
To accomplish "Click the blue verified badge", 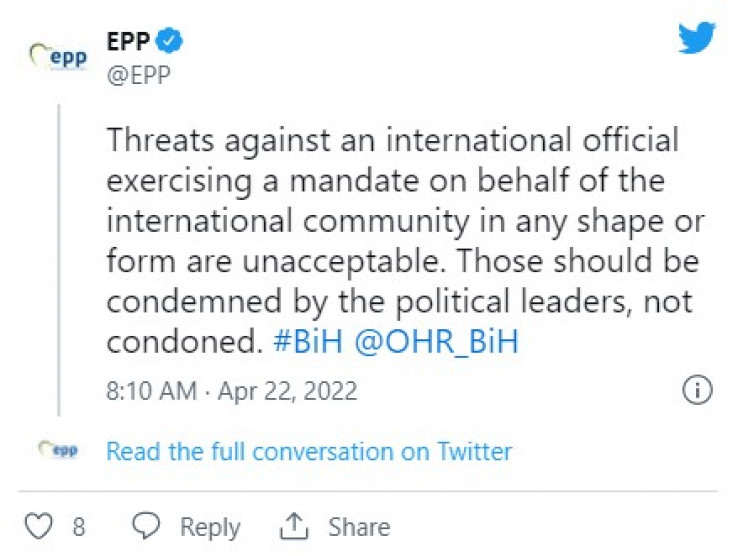I will 171,41.
